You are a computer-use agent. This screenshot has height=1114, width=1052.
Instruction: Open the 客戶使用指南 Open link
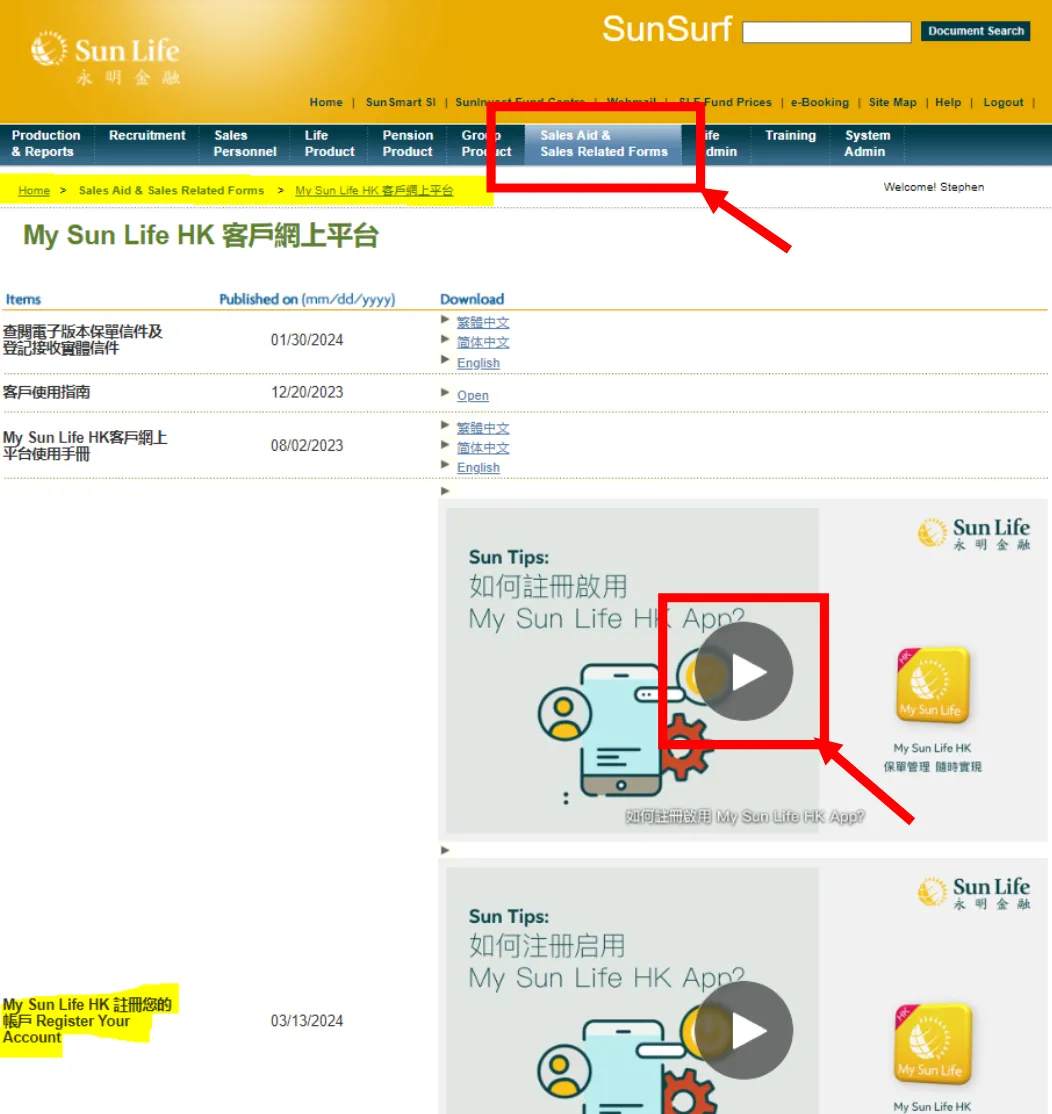(472, 396)
